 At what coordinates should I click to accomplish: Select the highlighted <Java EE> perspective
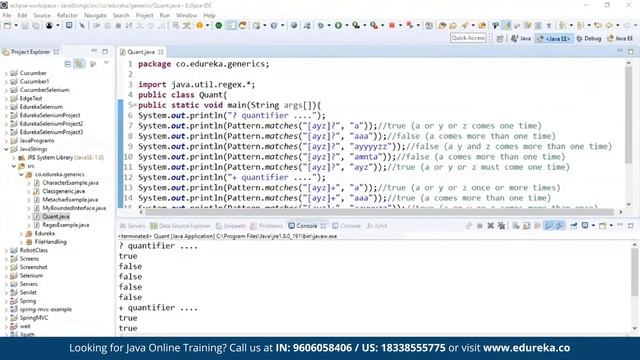[554, 38]
